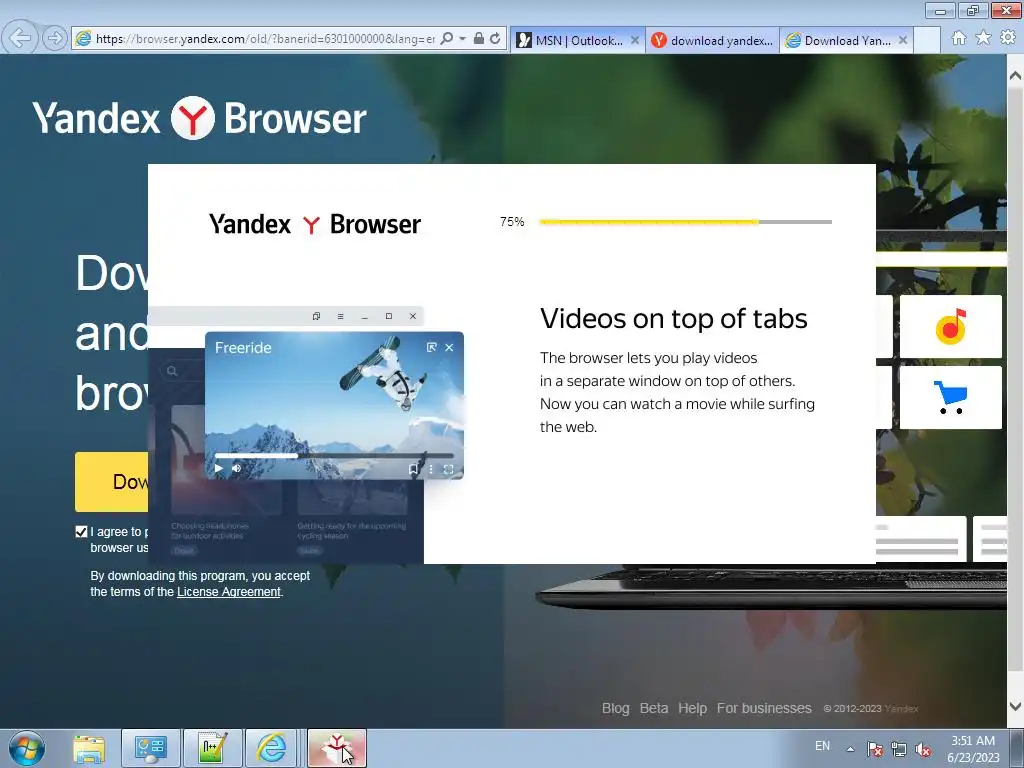Click the Yandex Browser page logo

199,118
